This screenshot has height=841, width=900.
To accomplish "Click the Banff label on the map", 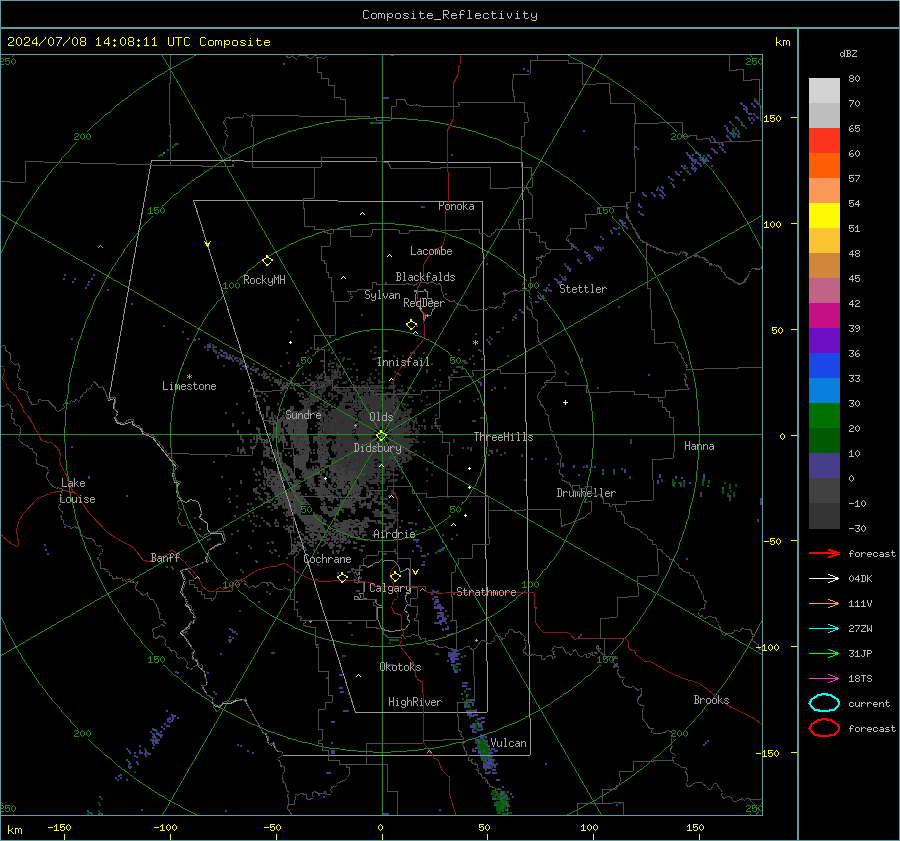I will pyautogui.click(x=165, y=557).
